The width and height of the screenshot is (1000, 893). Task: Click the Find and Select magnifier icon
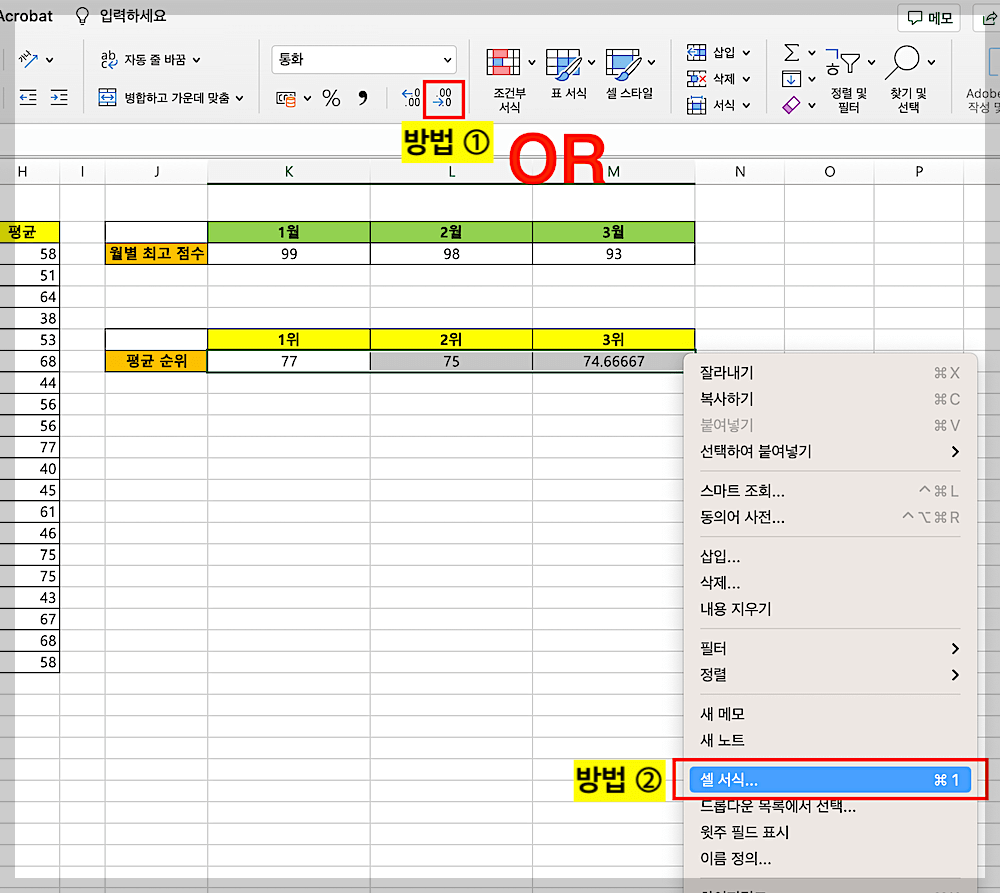pos(905,58)
